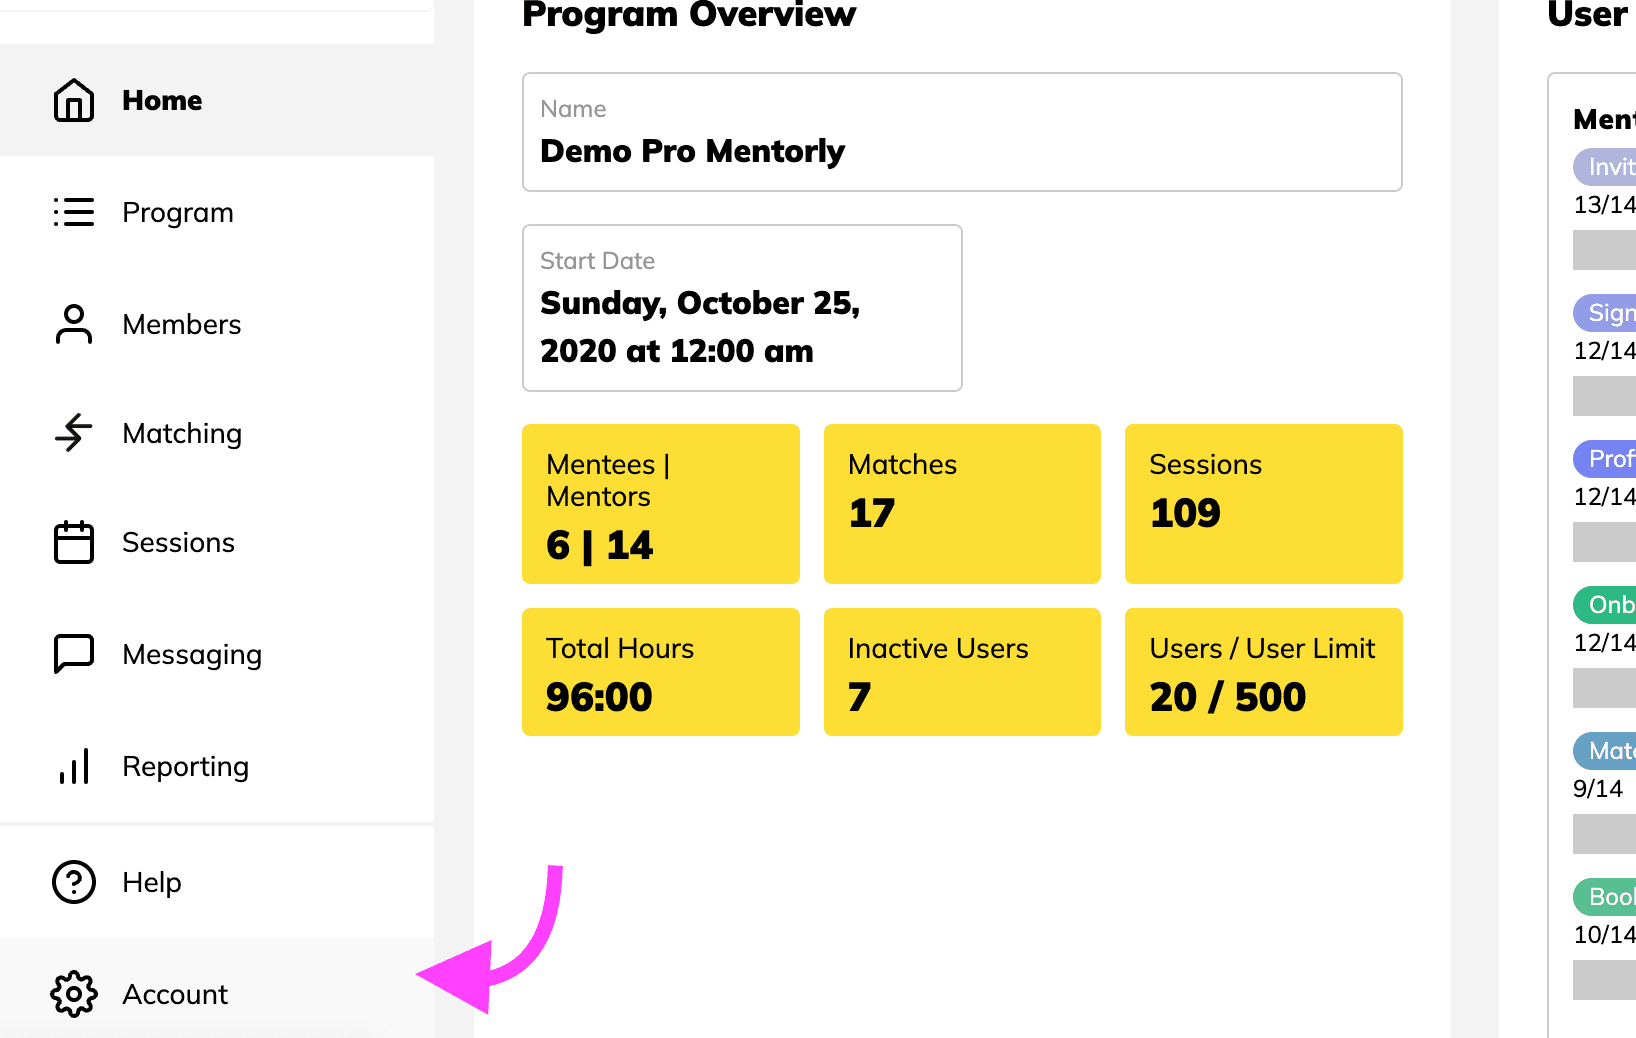Screen dimensions: 1636x1038
Task: Click the Home house icon
Action: tap(73, 100)
